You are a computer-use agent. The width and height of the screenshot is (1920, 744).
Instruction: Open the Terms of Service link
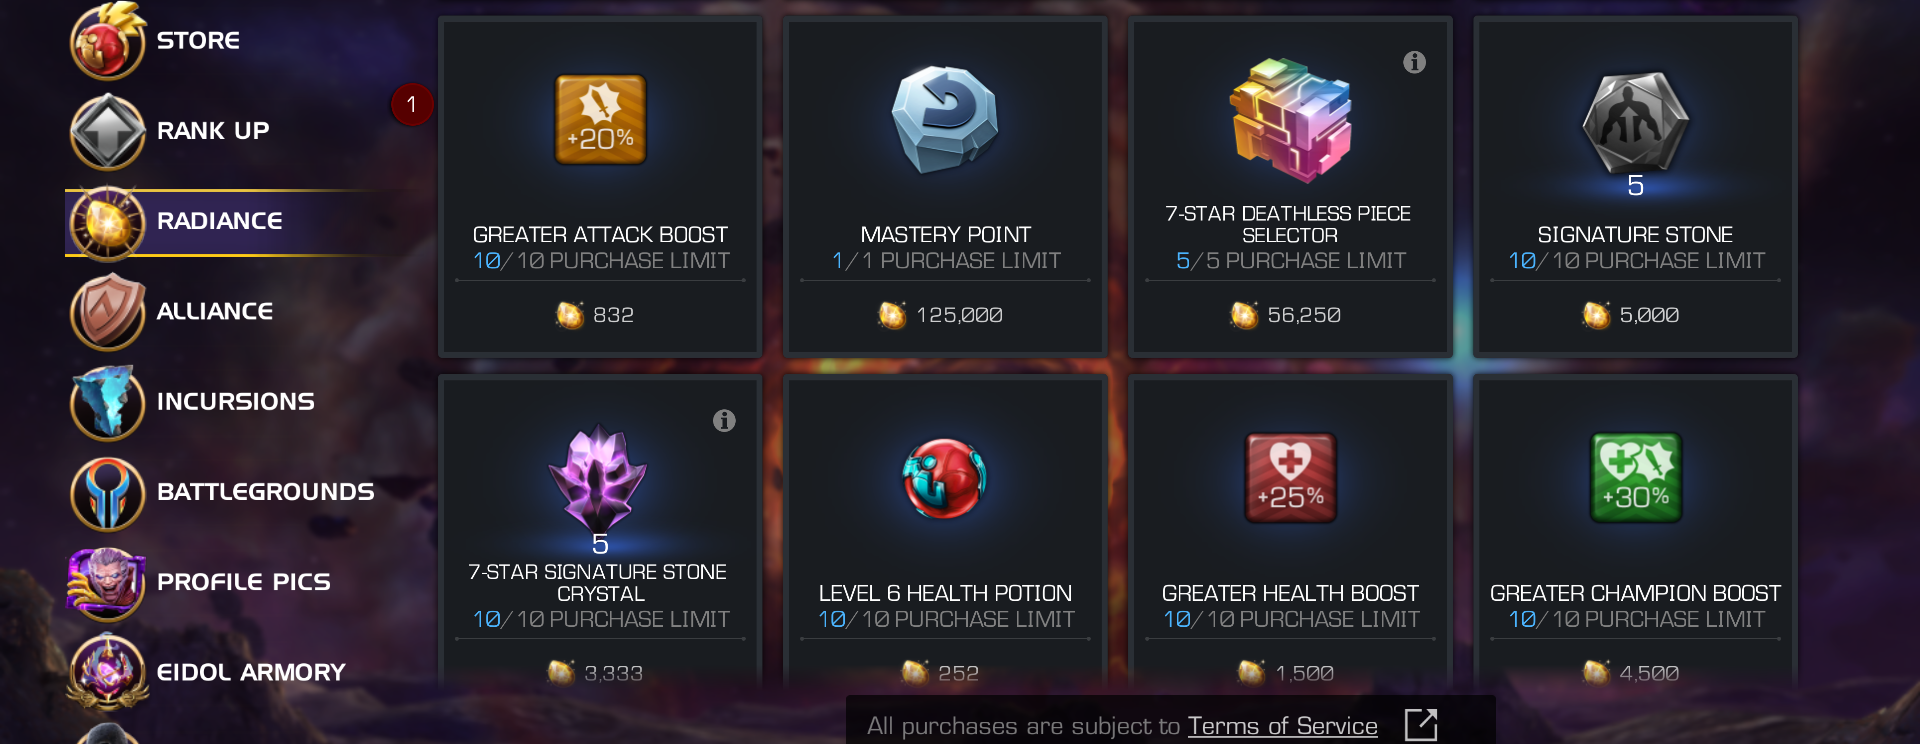(x=1282, y=726)
